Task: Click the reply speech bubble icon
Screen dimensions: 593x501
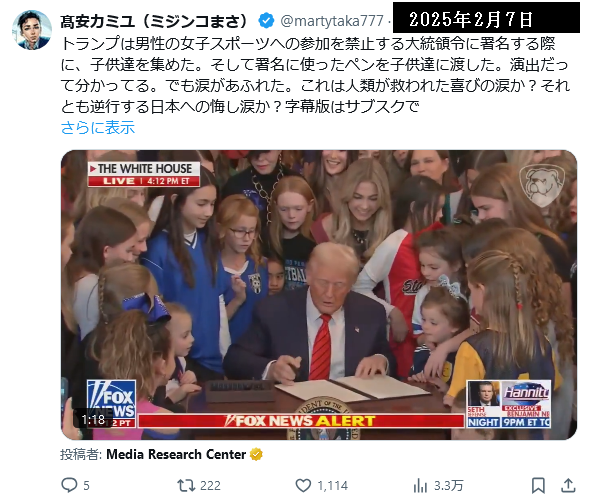Action: tap(69, 485)
